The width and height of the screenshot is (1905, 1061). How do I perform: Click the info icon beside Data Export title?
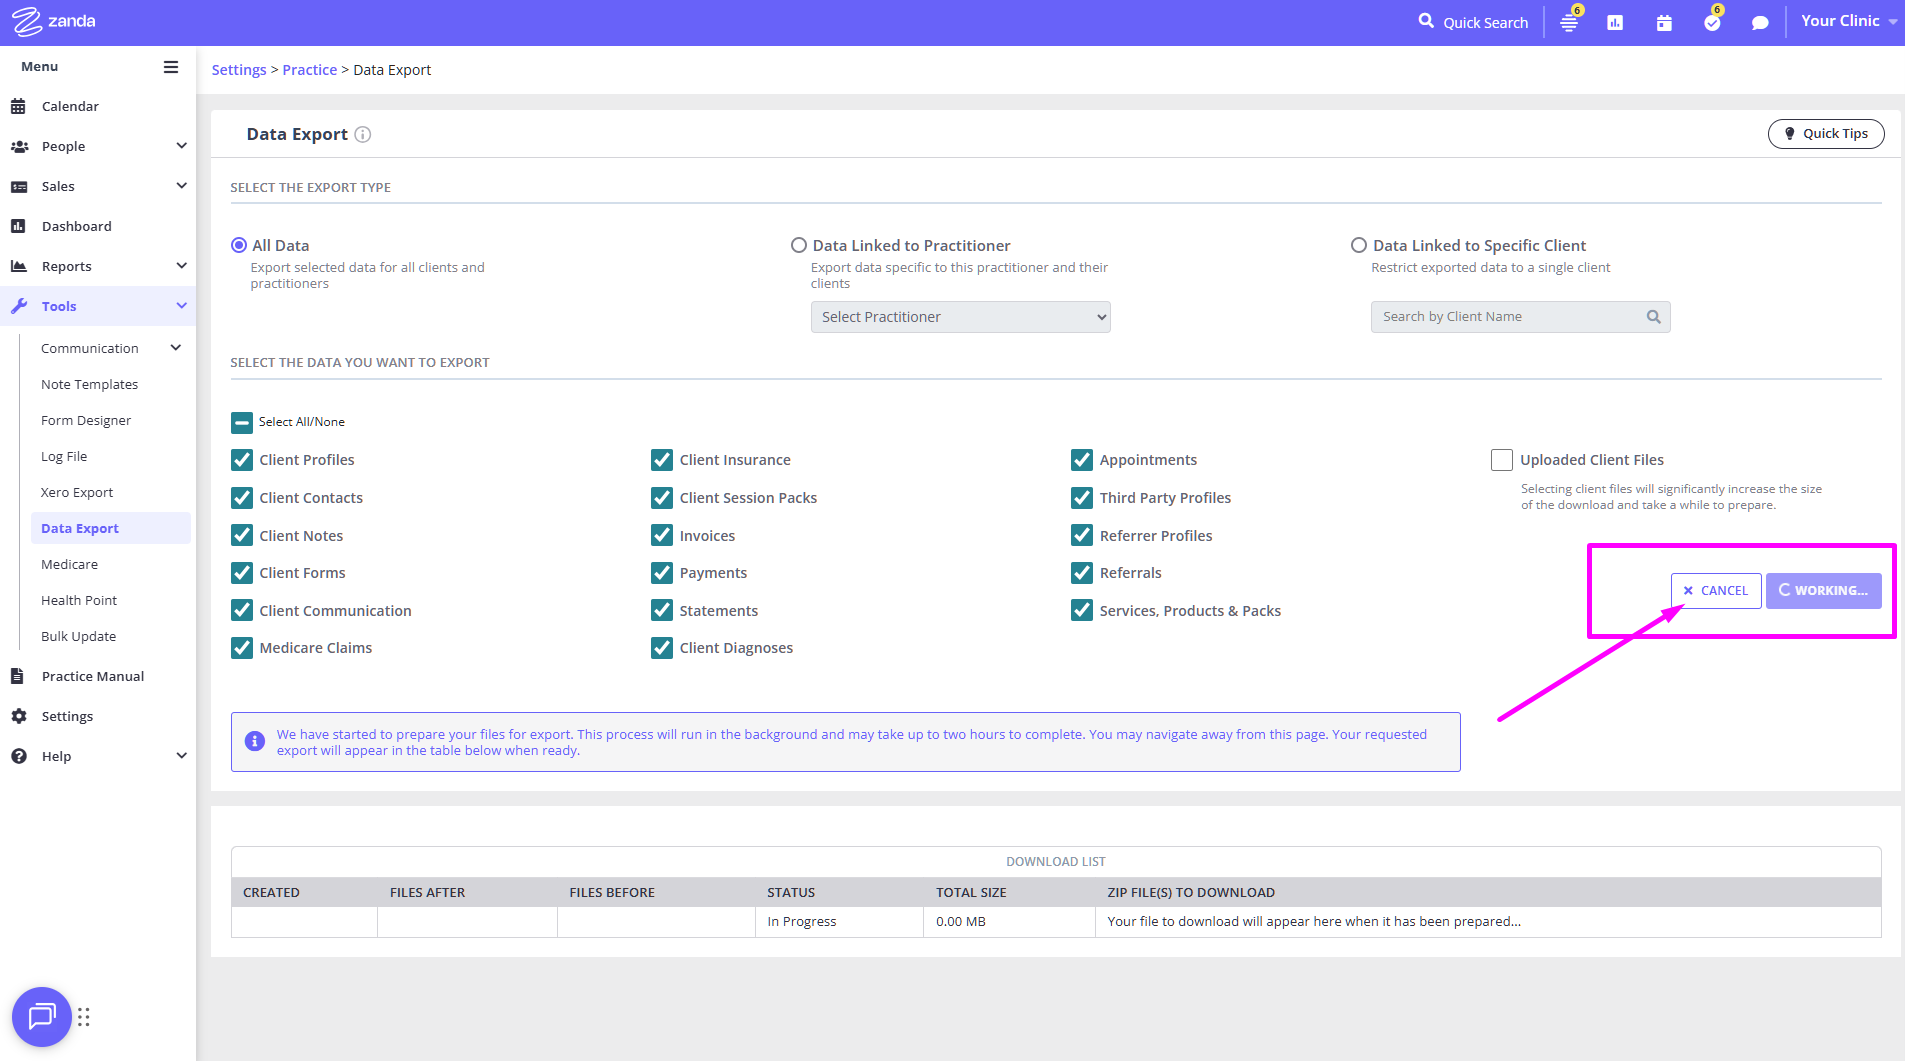coord(363,135)
